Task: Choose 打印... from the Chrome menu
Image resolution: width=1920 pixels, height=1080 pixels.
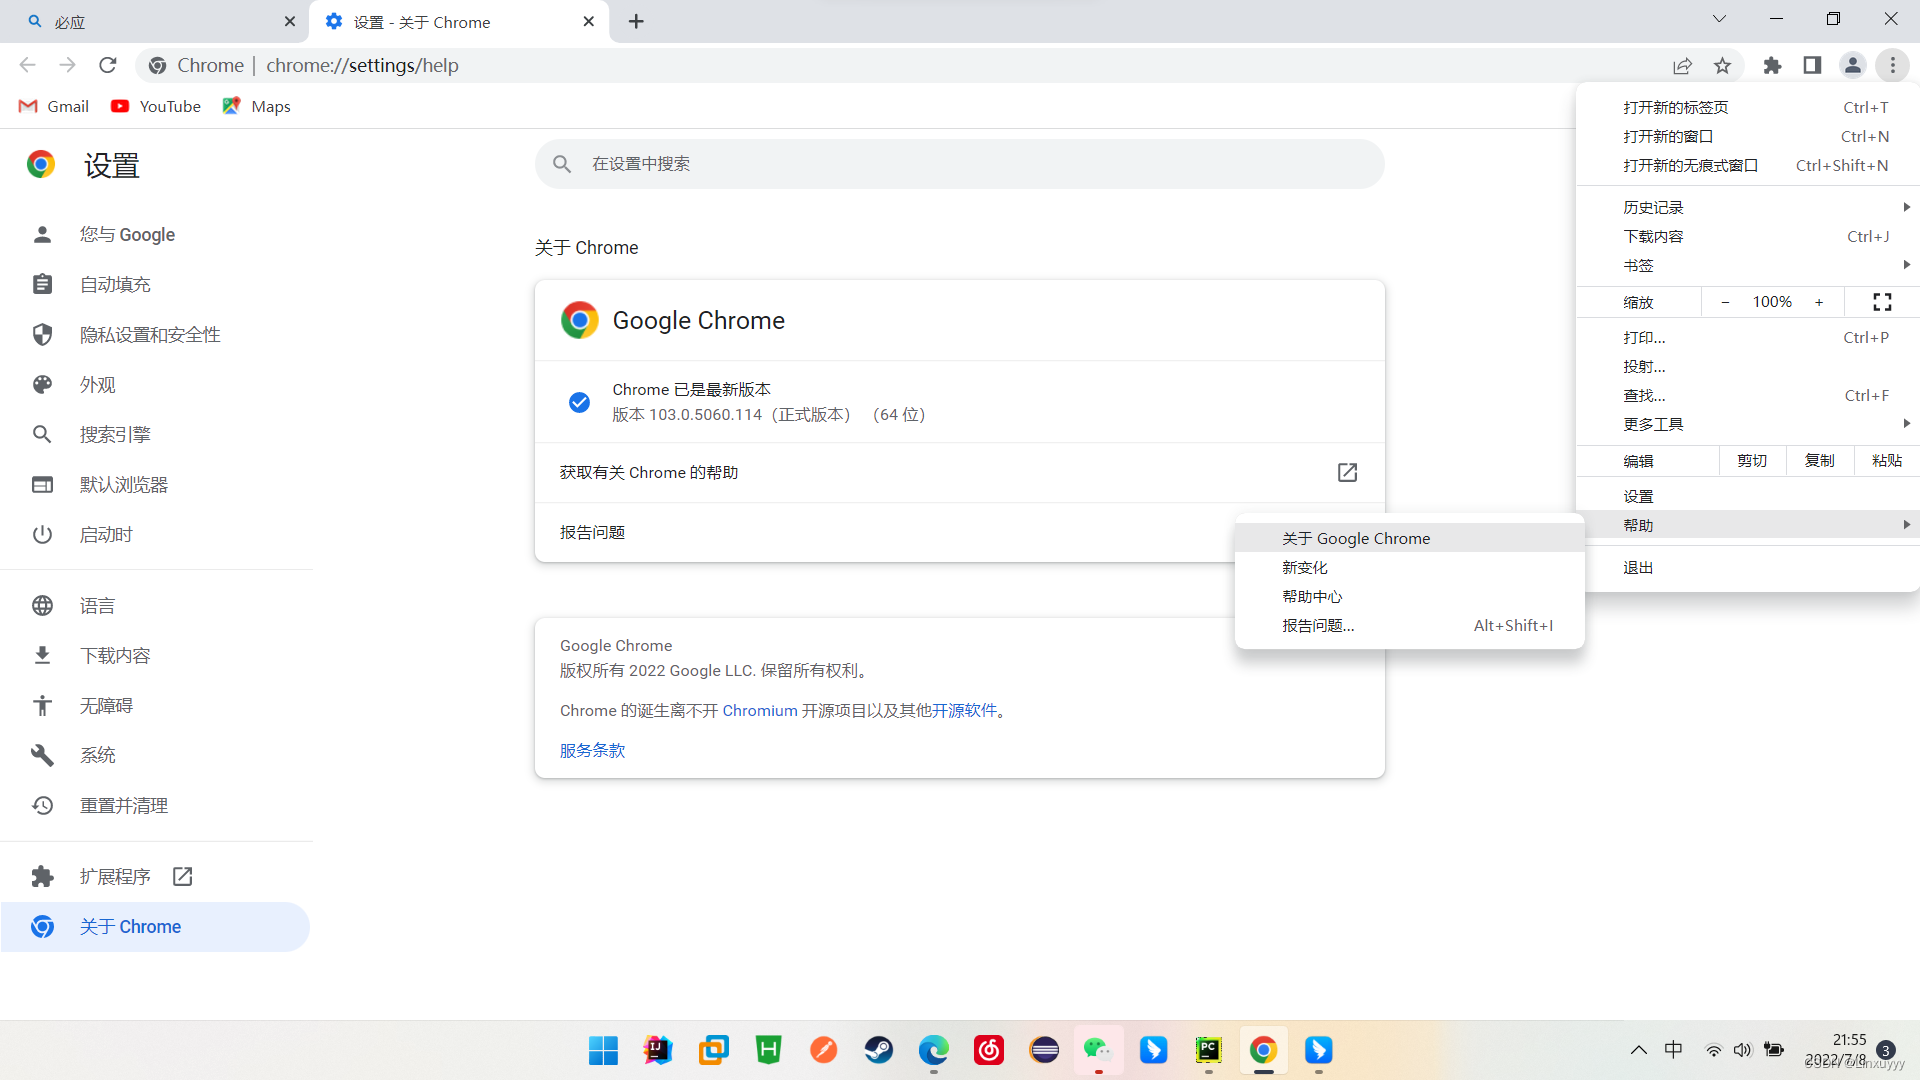Action: [1748, 338]
